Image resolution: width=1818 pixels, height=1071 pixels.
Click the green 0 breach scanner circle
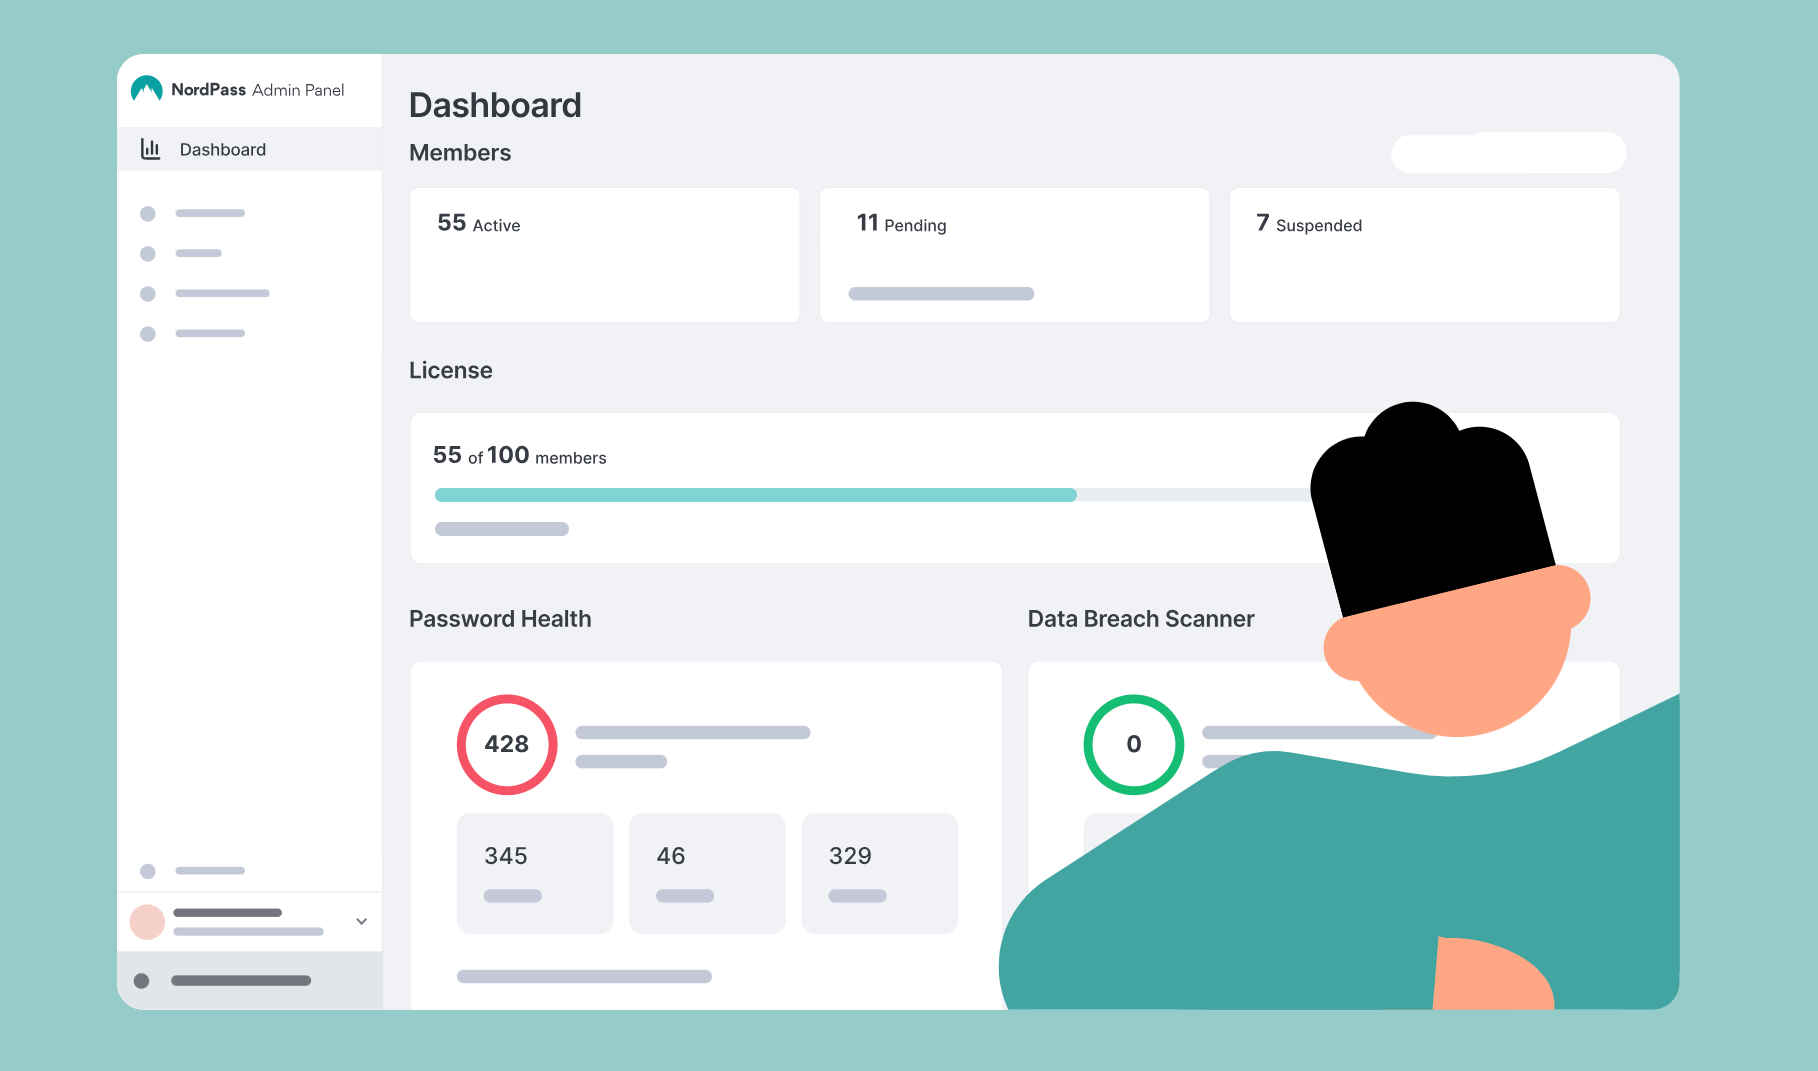1133,744
